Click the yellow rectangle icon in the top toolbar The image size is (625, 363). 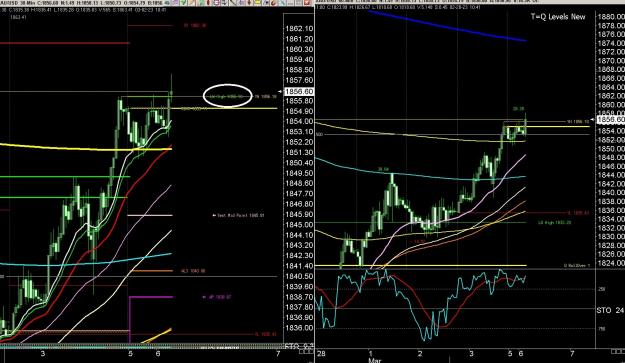pyautogui.click(x=257, y=2)
